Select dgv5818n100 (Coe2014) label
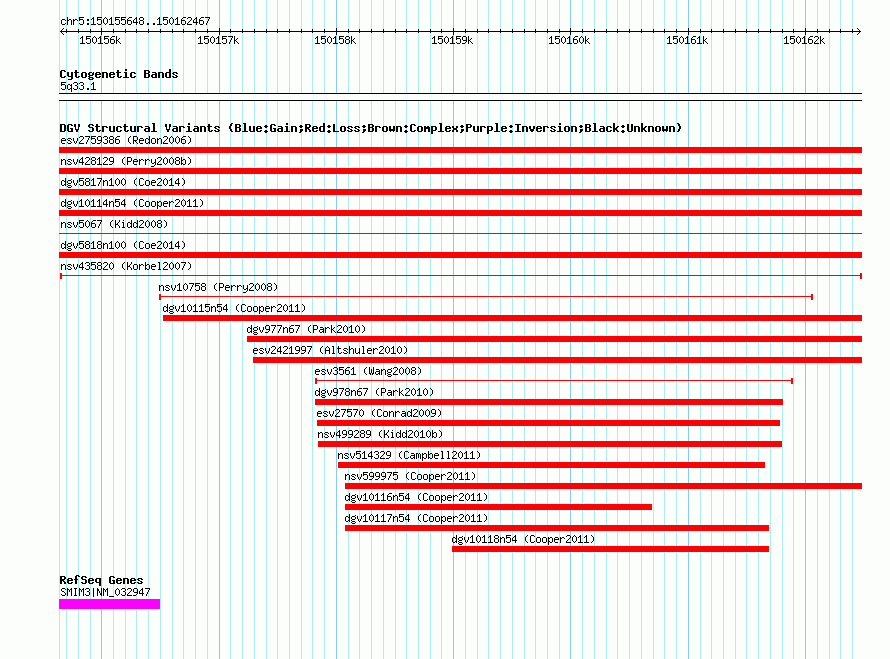This screenshot has height=659, width=890. click(123, 245)
